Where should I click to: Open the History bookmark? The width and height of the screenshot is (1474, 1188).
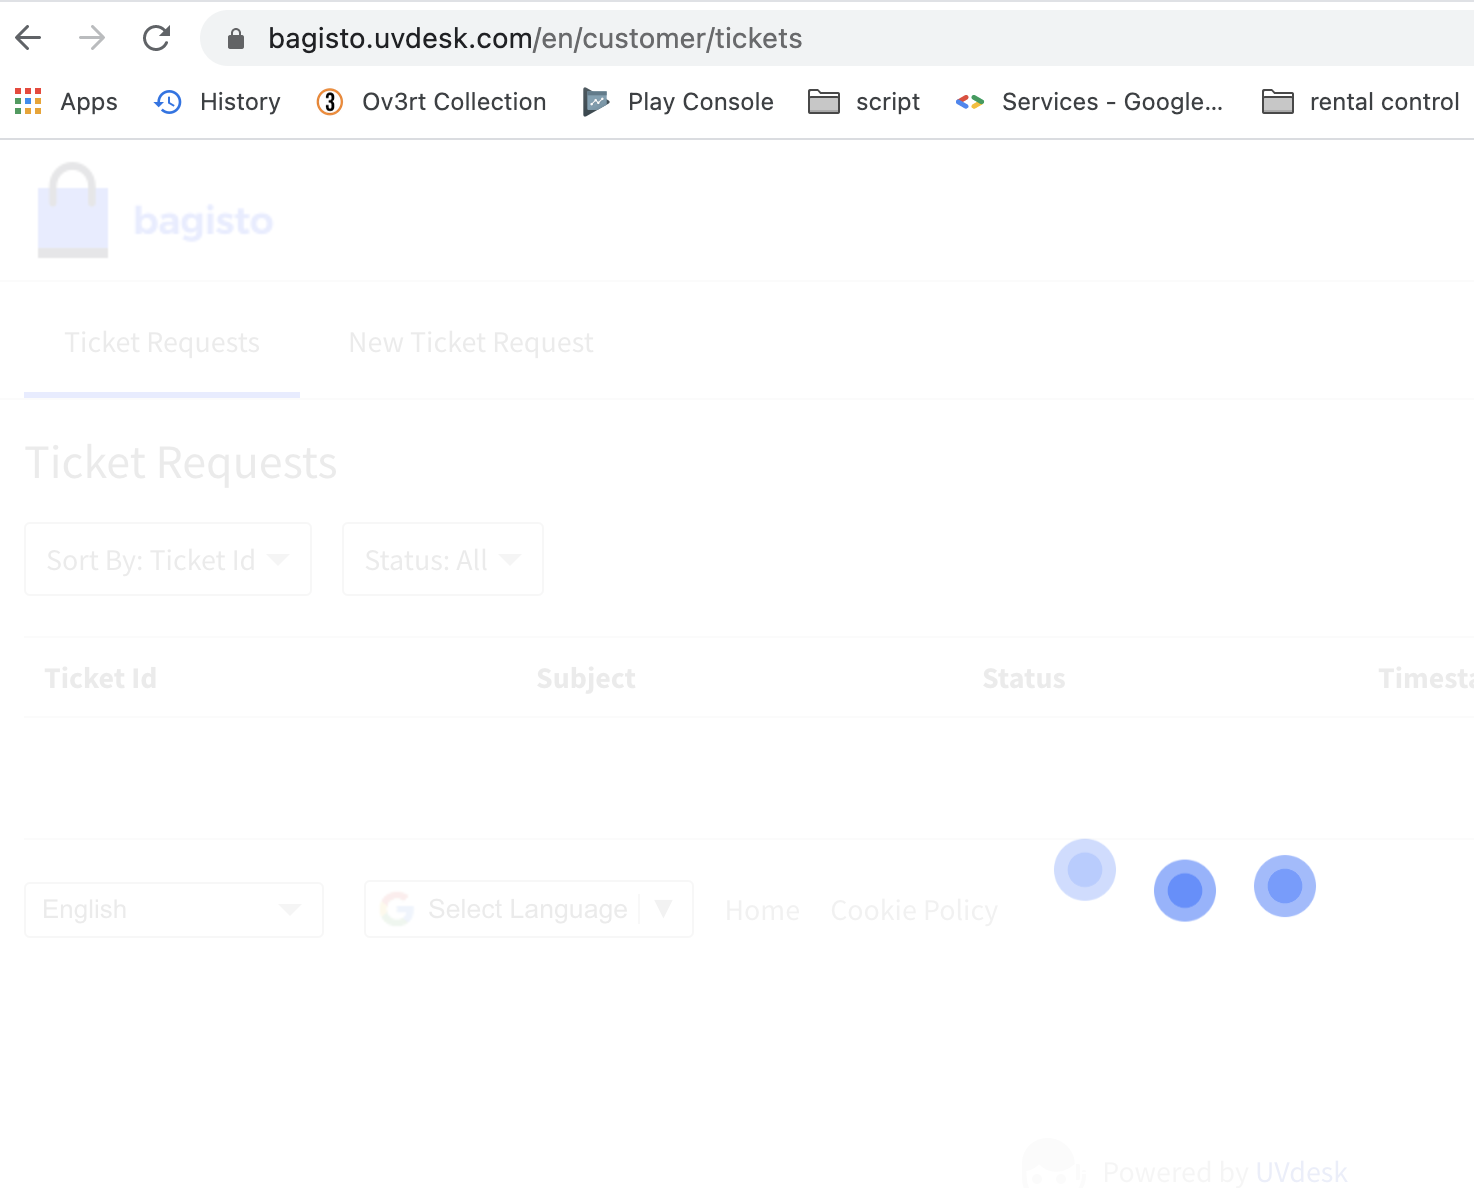(217, 102)
